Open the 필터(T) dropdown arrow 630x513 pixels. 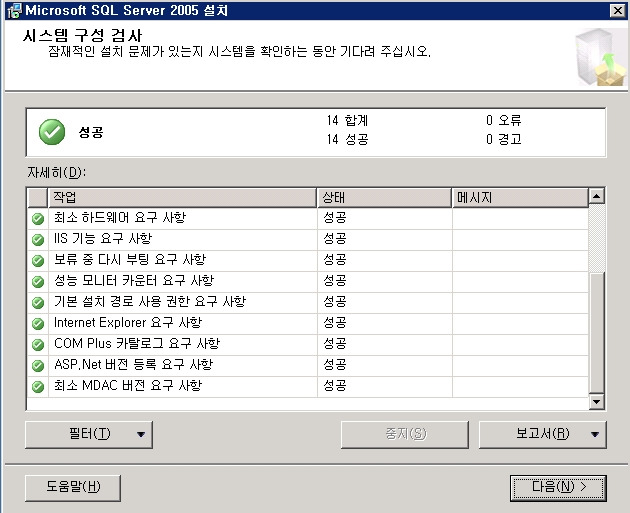tap(141, 434)
